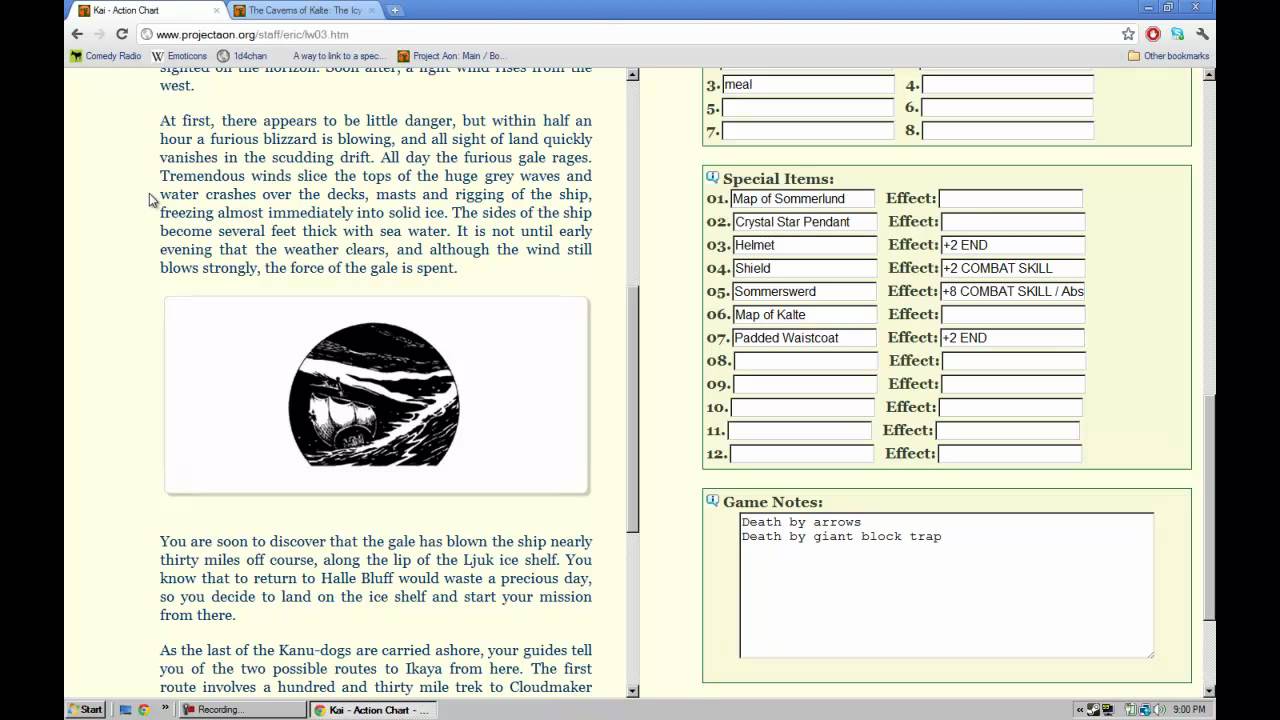
Task: Launch Chrome from the Quick Launch bar
Action: click(x=144, y=710)
